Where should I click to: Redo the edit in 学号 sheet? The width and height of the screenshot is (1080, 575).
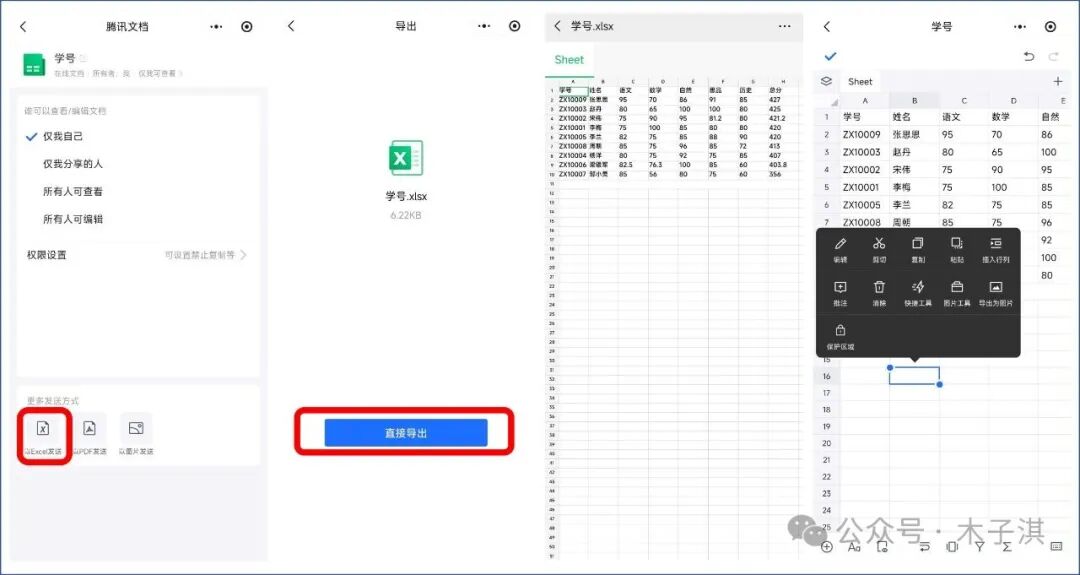click(1052, 56)
